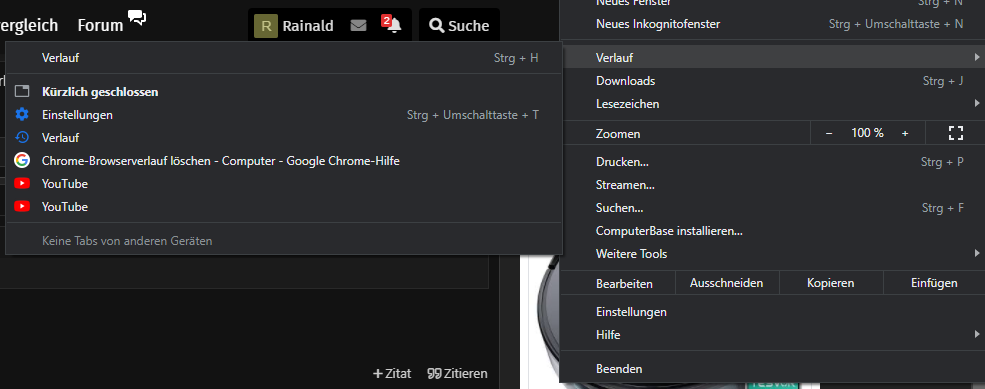Click the Suche search button
This screenshot has height=389, width=985.
[459, 26]
